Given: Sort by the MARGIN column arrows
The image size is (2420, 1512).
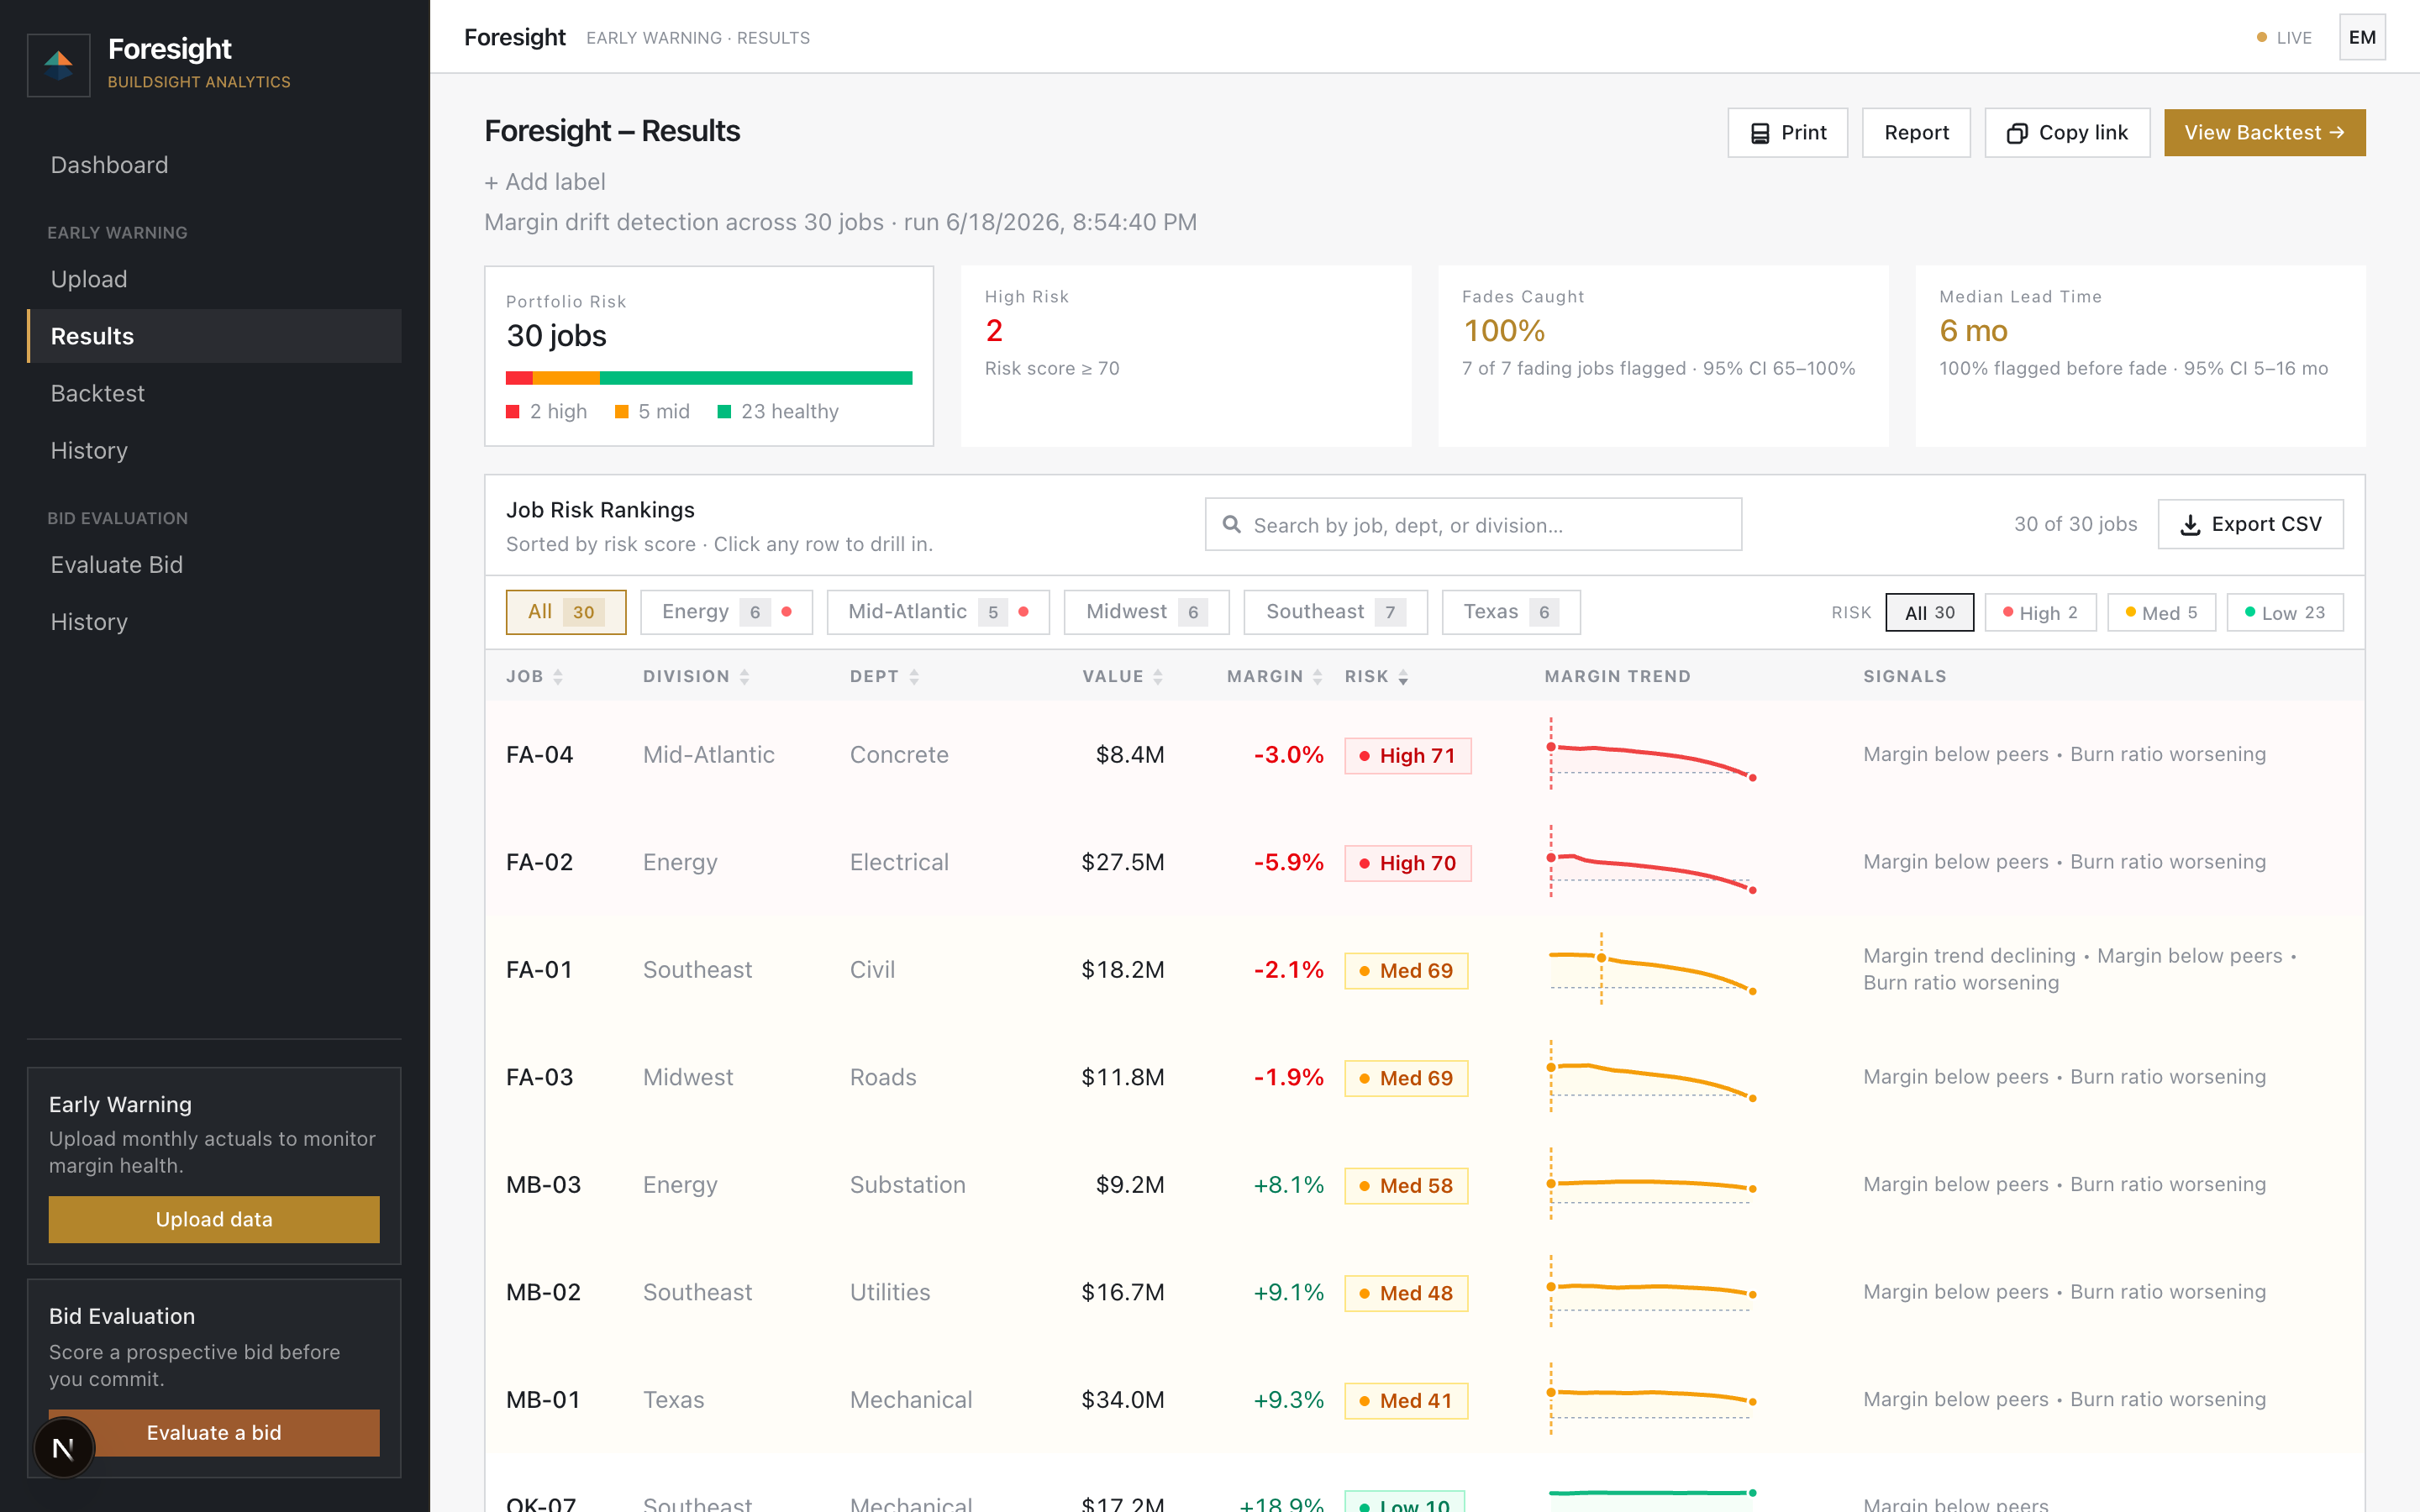Looking at the screenshot, I should [1318, 677].
